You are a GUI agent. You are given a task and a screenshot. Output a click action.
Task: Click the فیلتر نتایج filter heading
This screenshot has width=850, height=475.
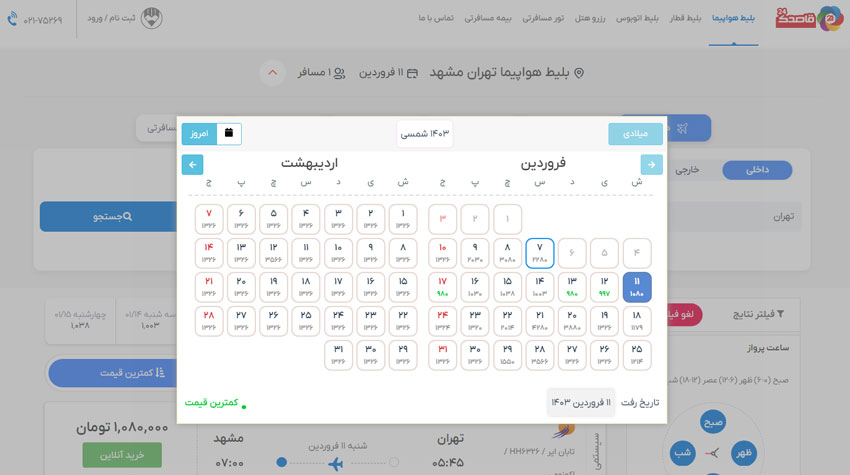(758, 314)
